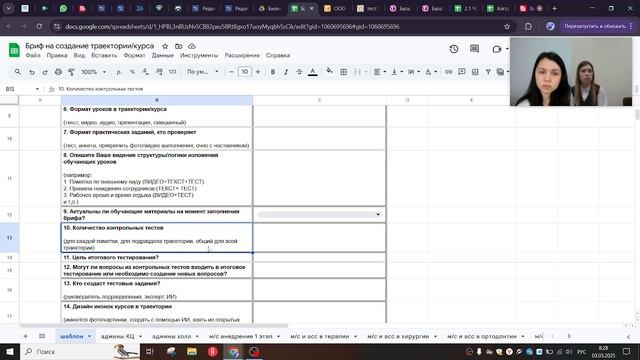Open the Файл menu

pyautogui.click(x=33, y=55)
